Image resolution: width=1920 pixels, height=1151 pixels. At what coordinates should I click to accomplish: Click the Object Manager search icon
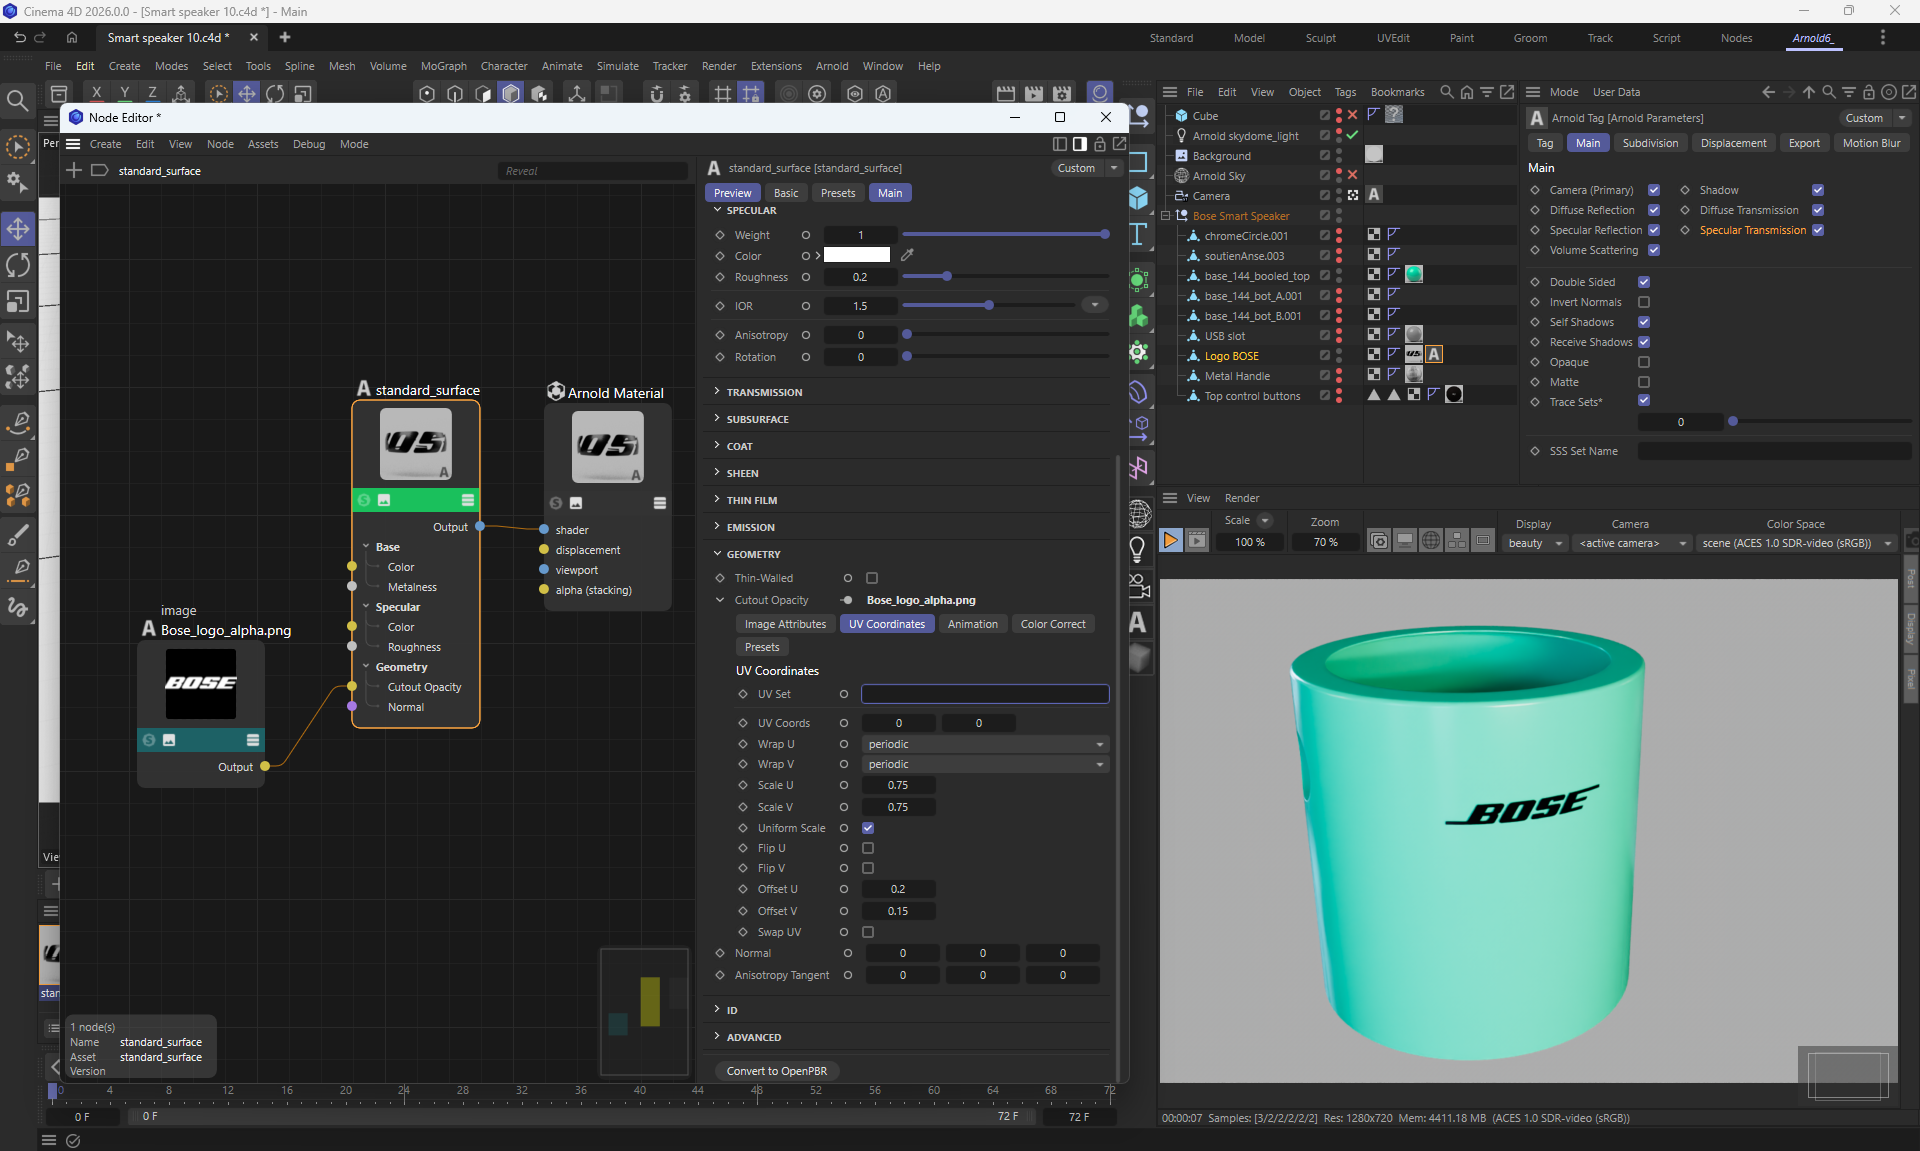(1446, 92)
